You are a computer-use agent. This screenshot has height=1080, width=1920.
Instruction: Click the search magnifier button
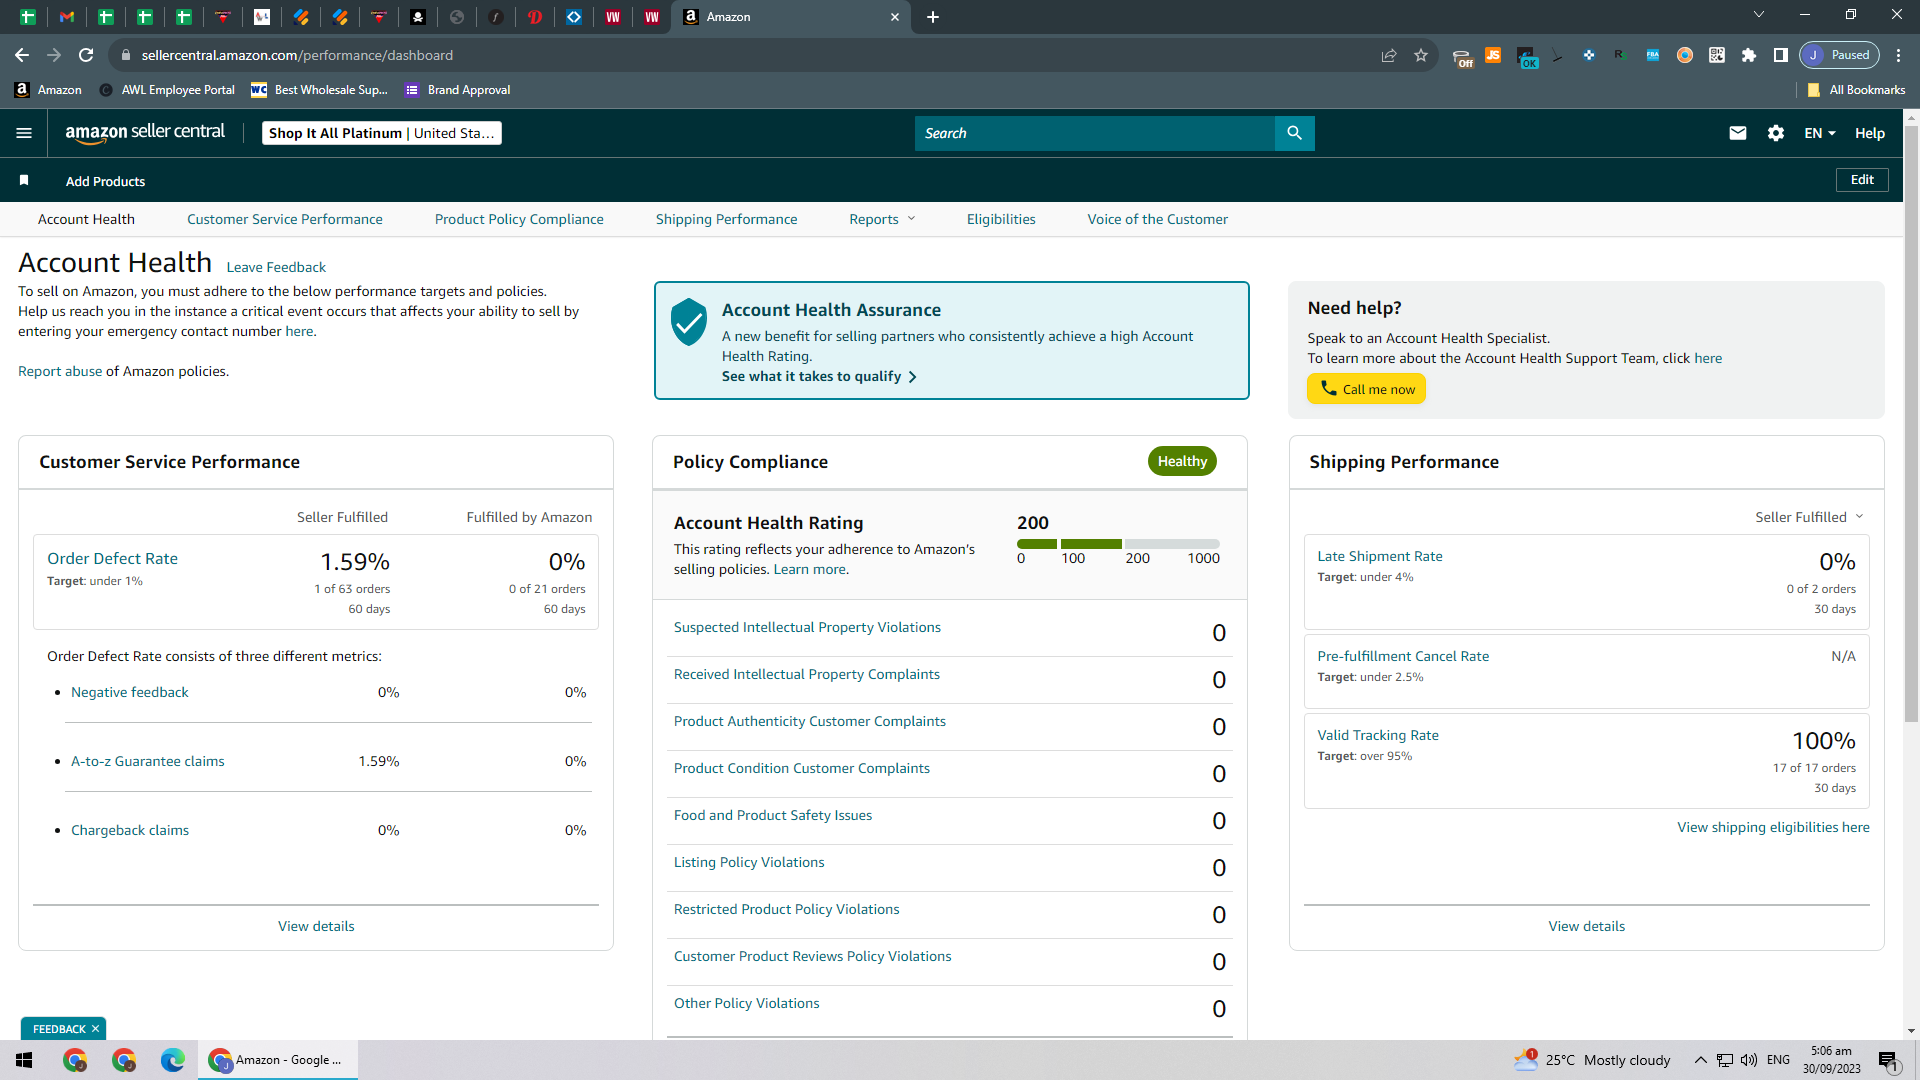point(1294,133)
